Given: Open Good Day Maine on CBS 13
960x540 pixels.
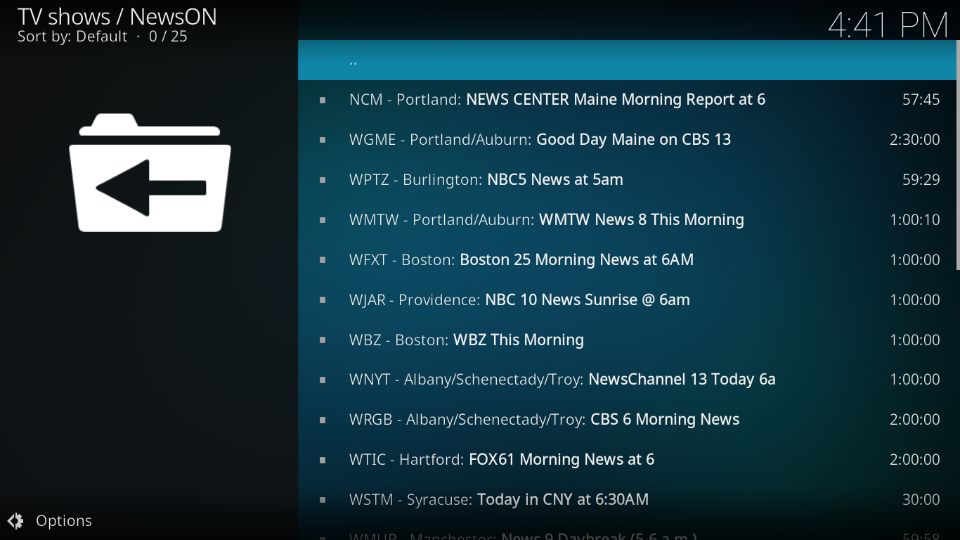Looking at the screenshot, I should pos(627,140).
